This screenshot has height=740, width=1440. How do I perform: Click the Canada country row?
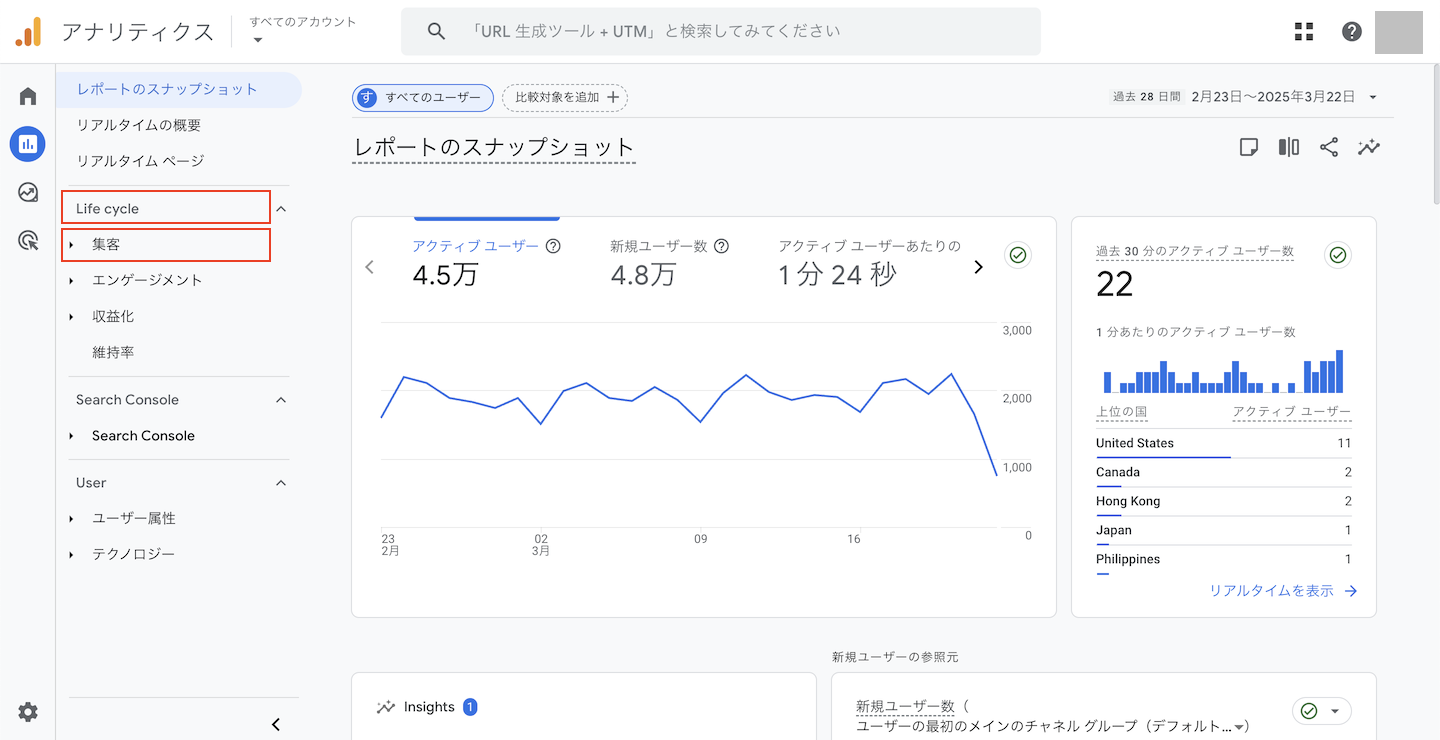point(1223,472)
